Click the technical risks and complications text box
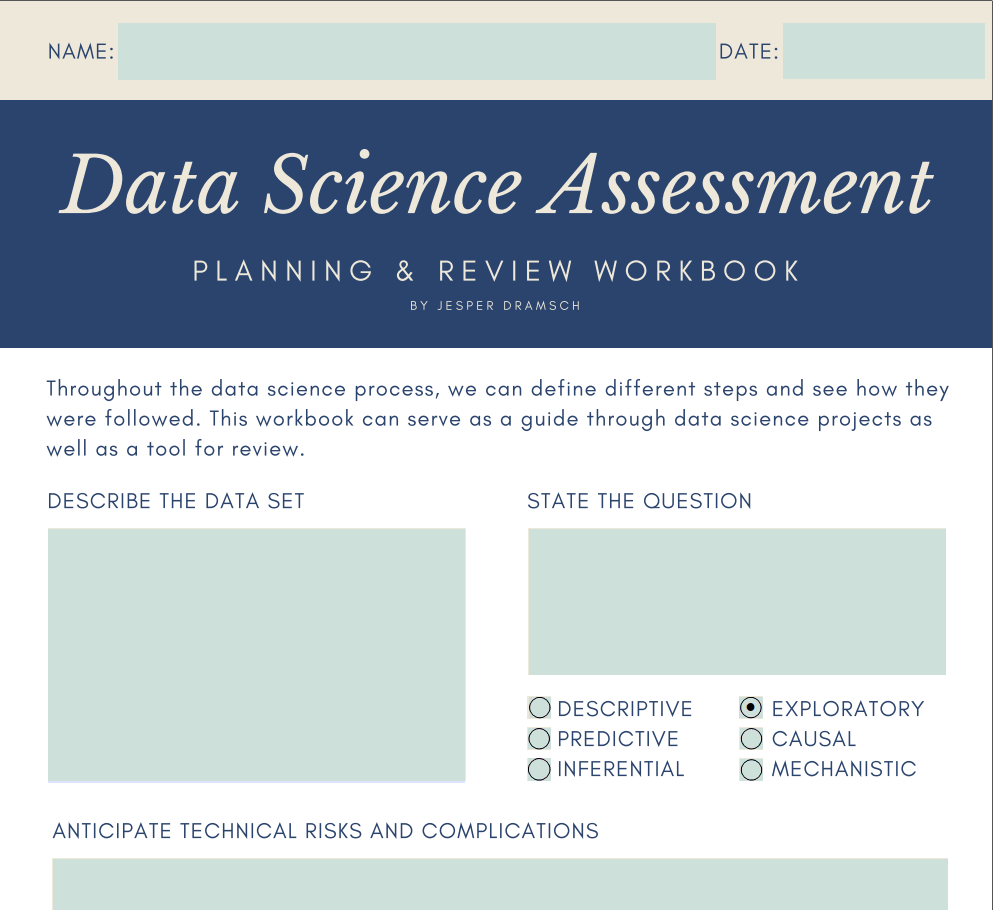 coord(500,884)
